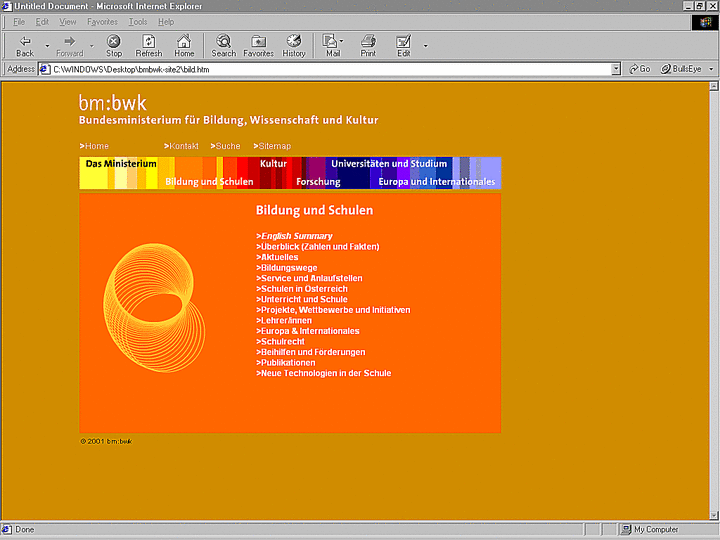Open Projekte, Wettbewerbe und Initiativen link
Image resolution: width=720 pixels, height=540 pixels.
[x=333, y=310]
